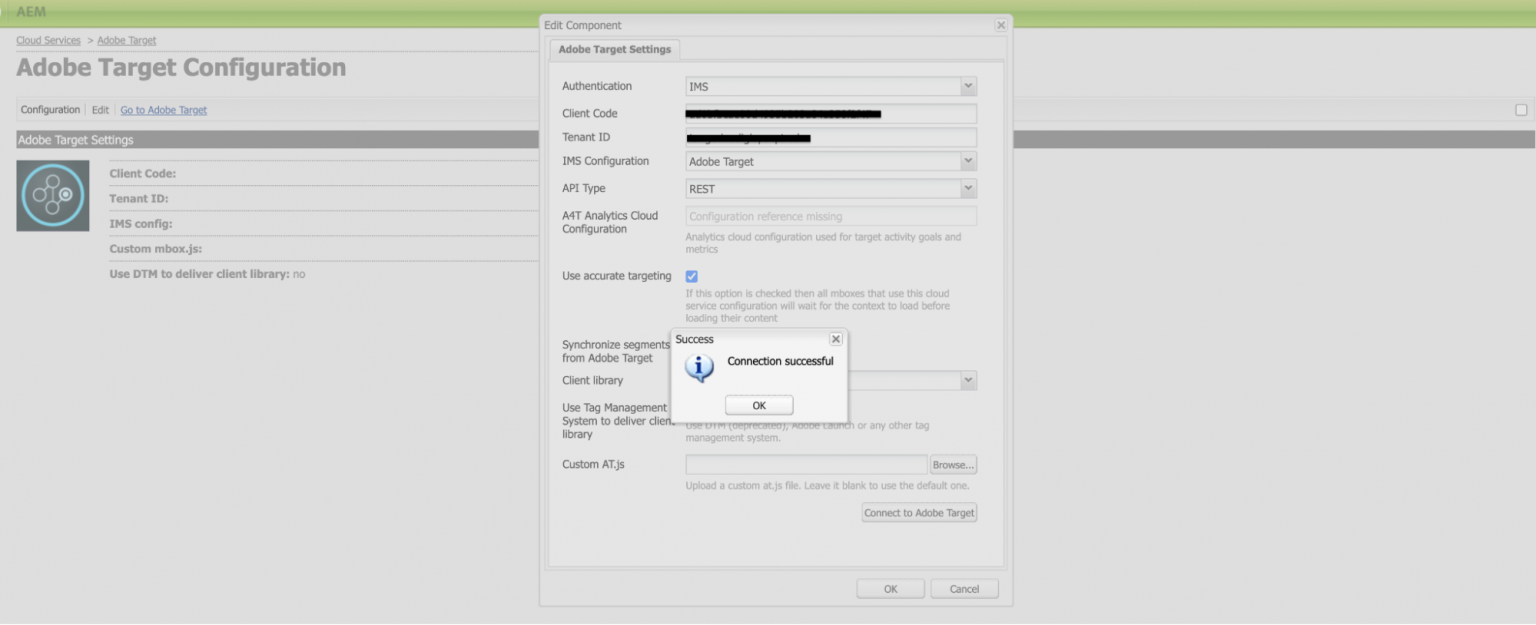Open the Adobe Target Settings tab
This screenshot has height=625, width=1536.
[614, 48]
